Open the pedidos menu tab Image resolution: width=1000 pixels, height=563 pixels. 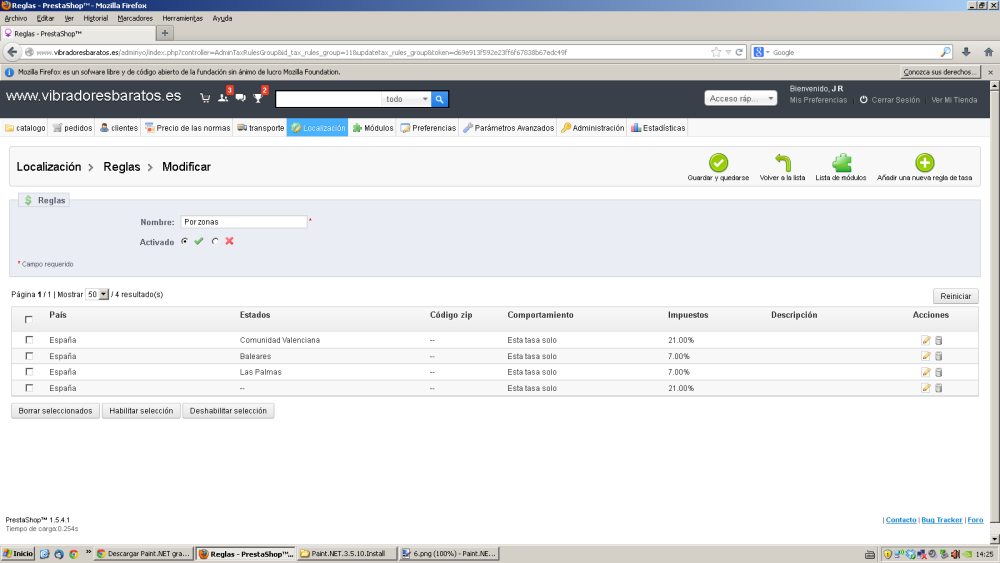click(72, 128)
